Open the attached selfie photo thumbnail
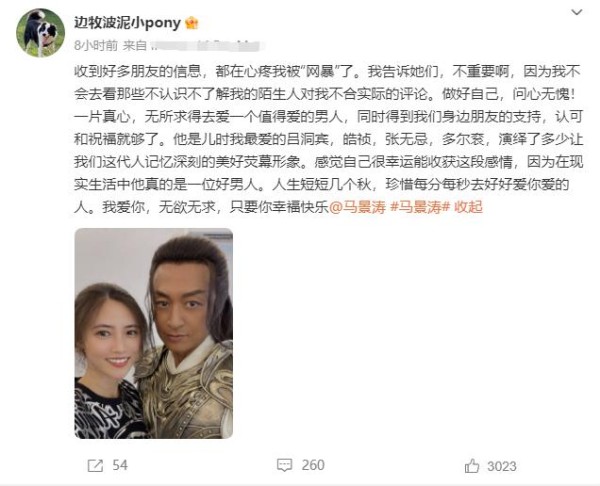The width and height of the screenshot is (600, 486). point(153,333)
